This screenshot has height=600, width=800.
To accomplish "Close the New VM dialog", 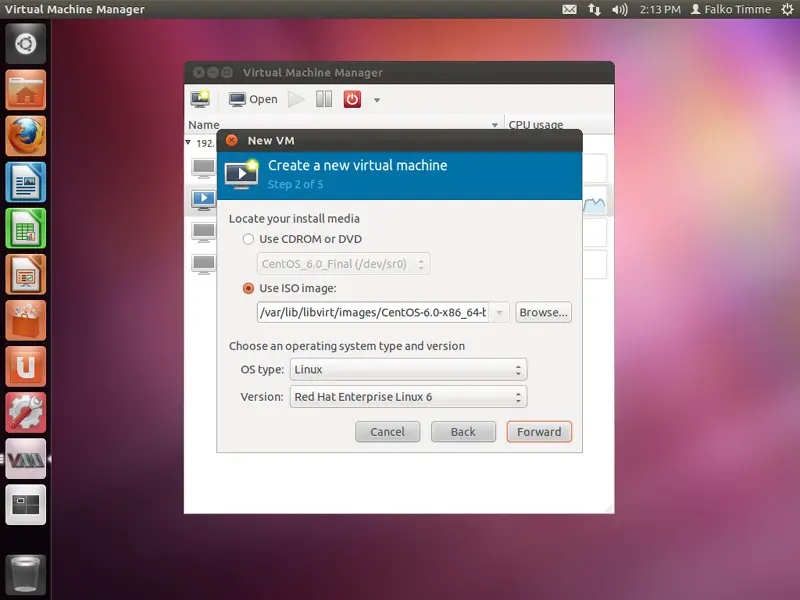I will (x=232, y=140).
